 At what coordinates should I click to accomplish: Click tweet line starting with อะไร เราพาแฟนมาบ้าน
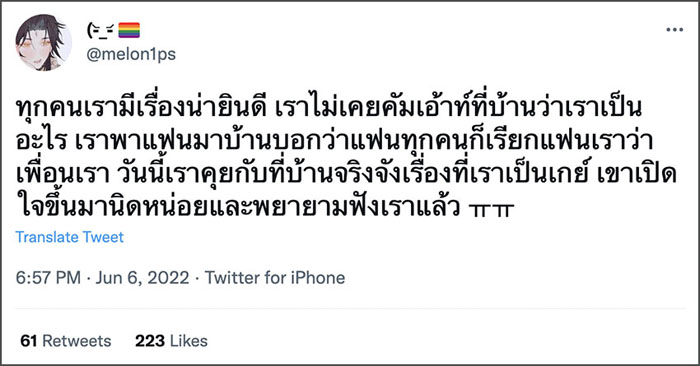[334, 142]
